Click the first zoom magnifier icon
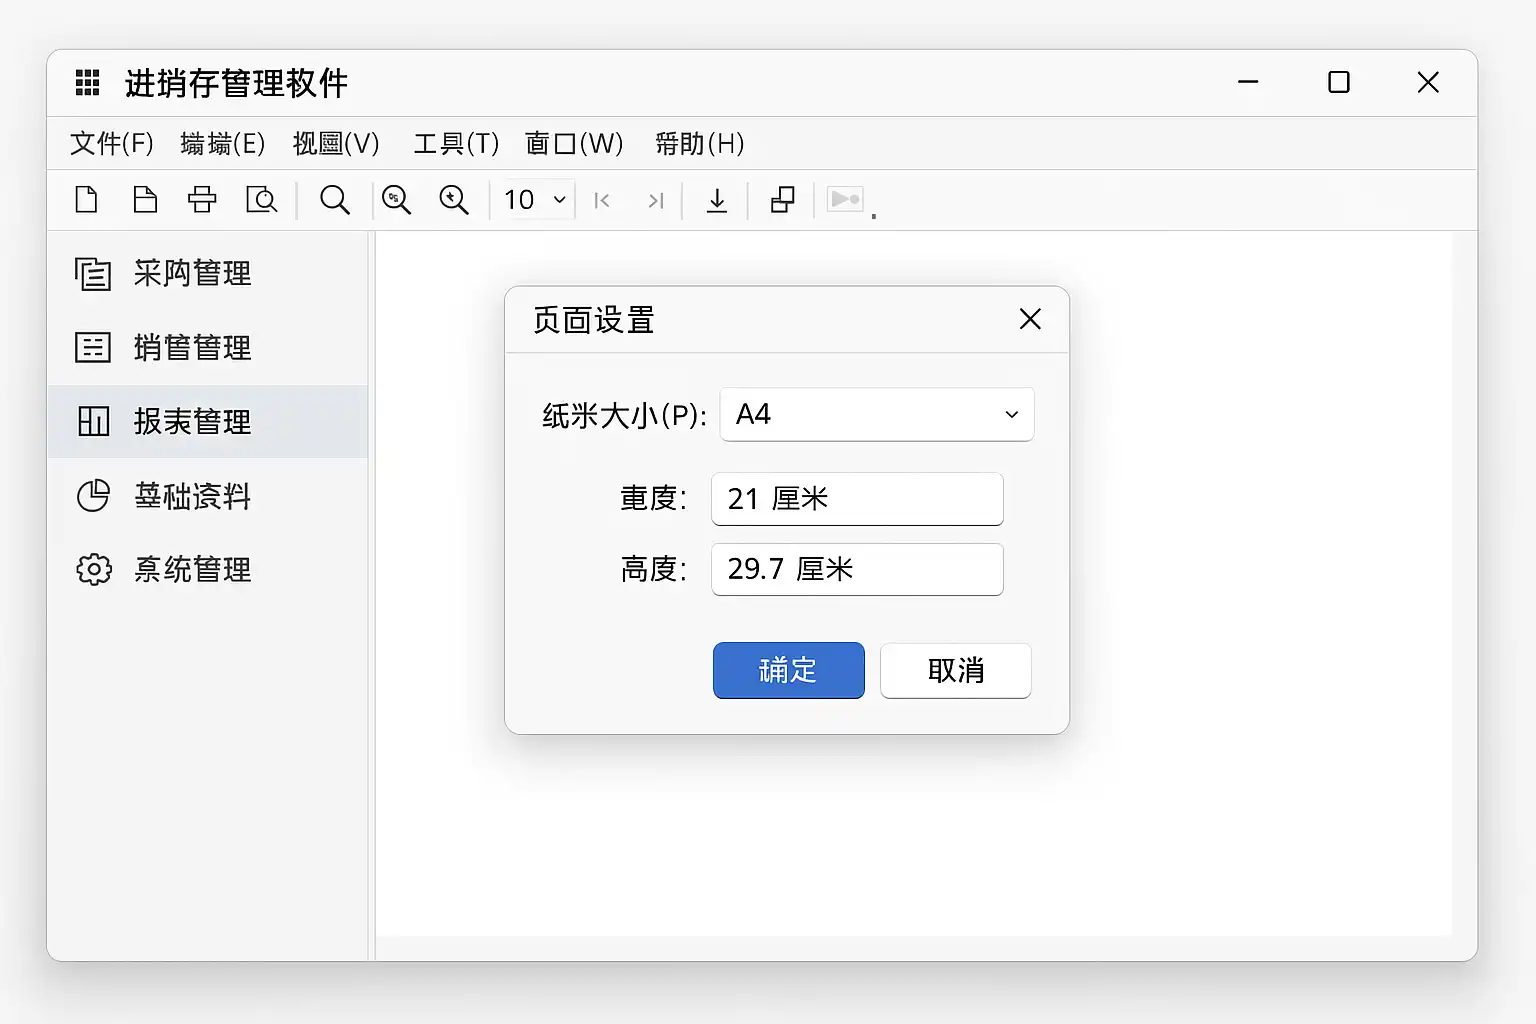 pos(396,200)
